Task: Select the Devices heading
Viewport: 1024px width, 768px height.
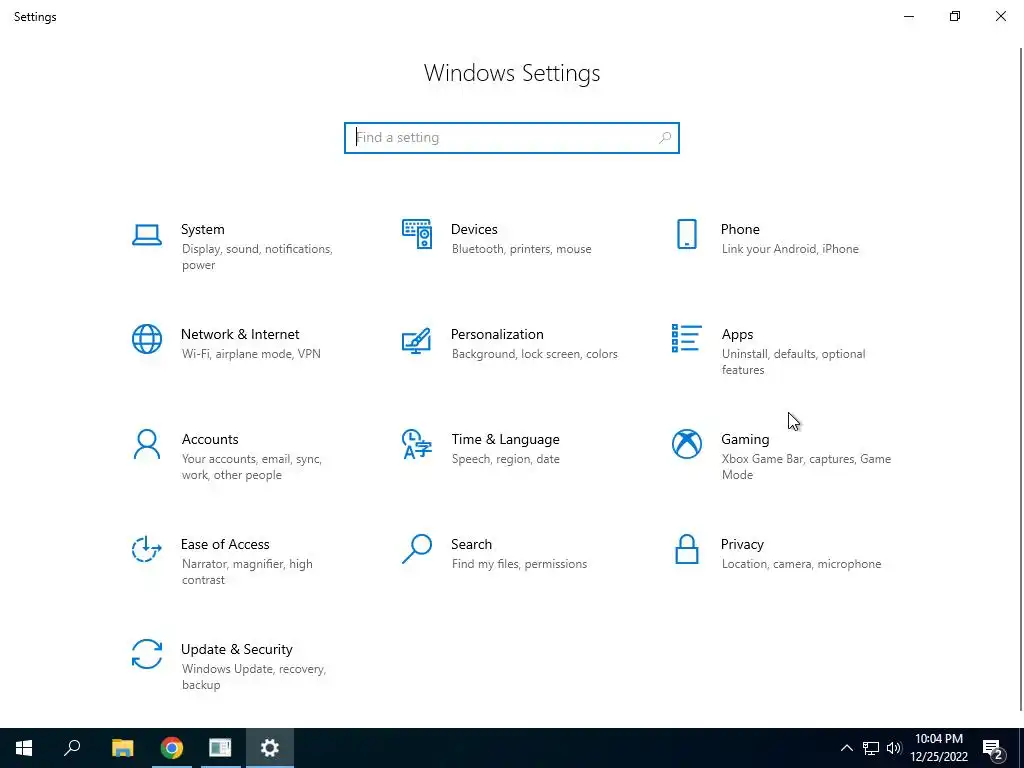Action: (x=474, y=229)
